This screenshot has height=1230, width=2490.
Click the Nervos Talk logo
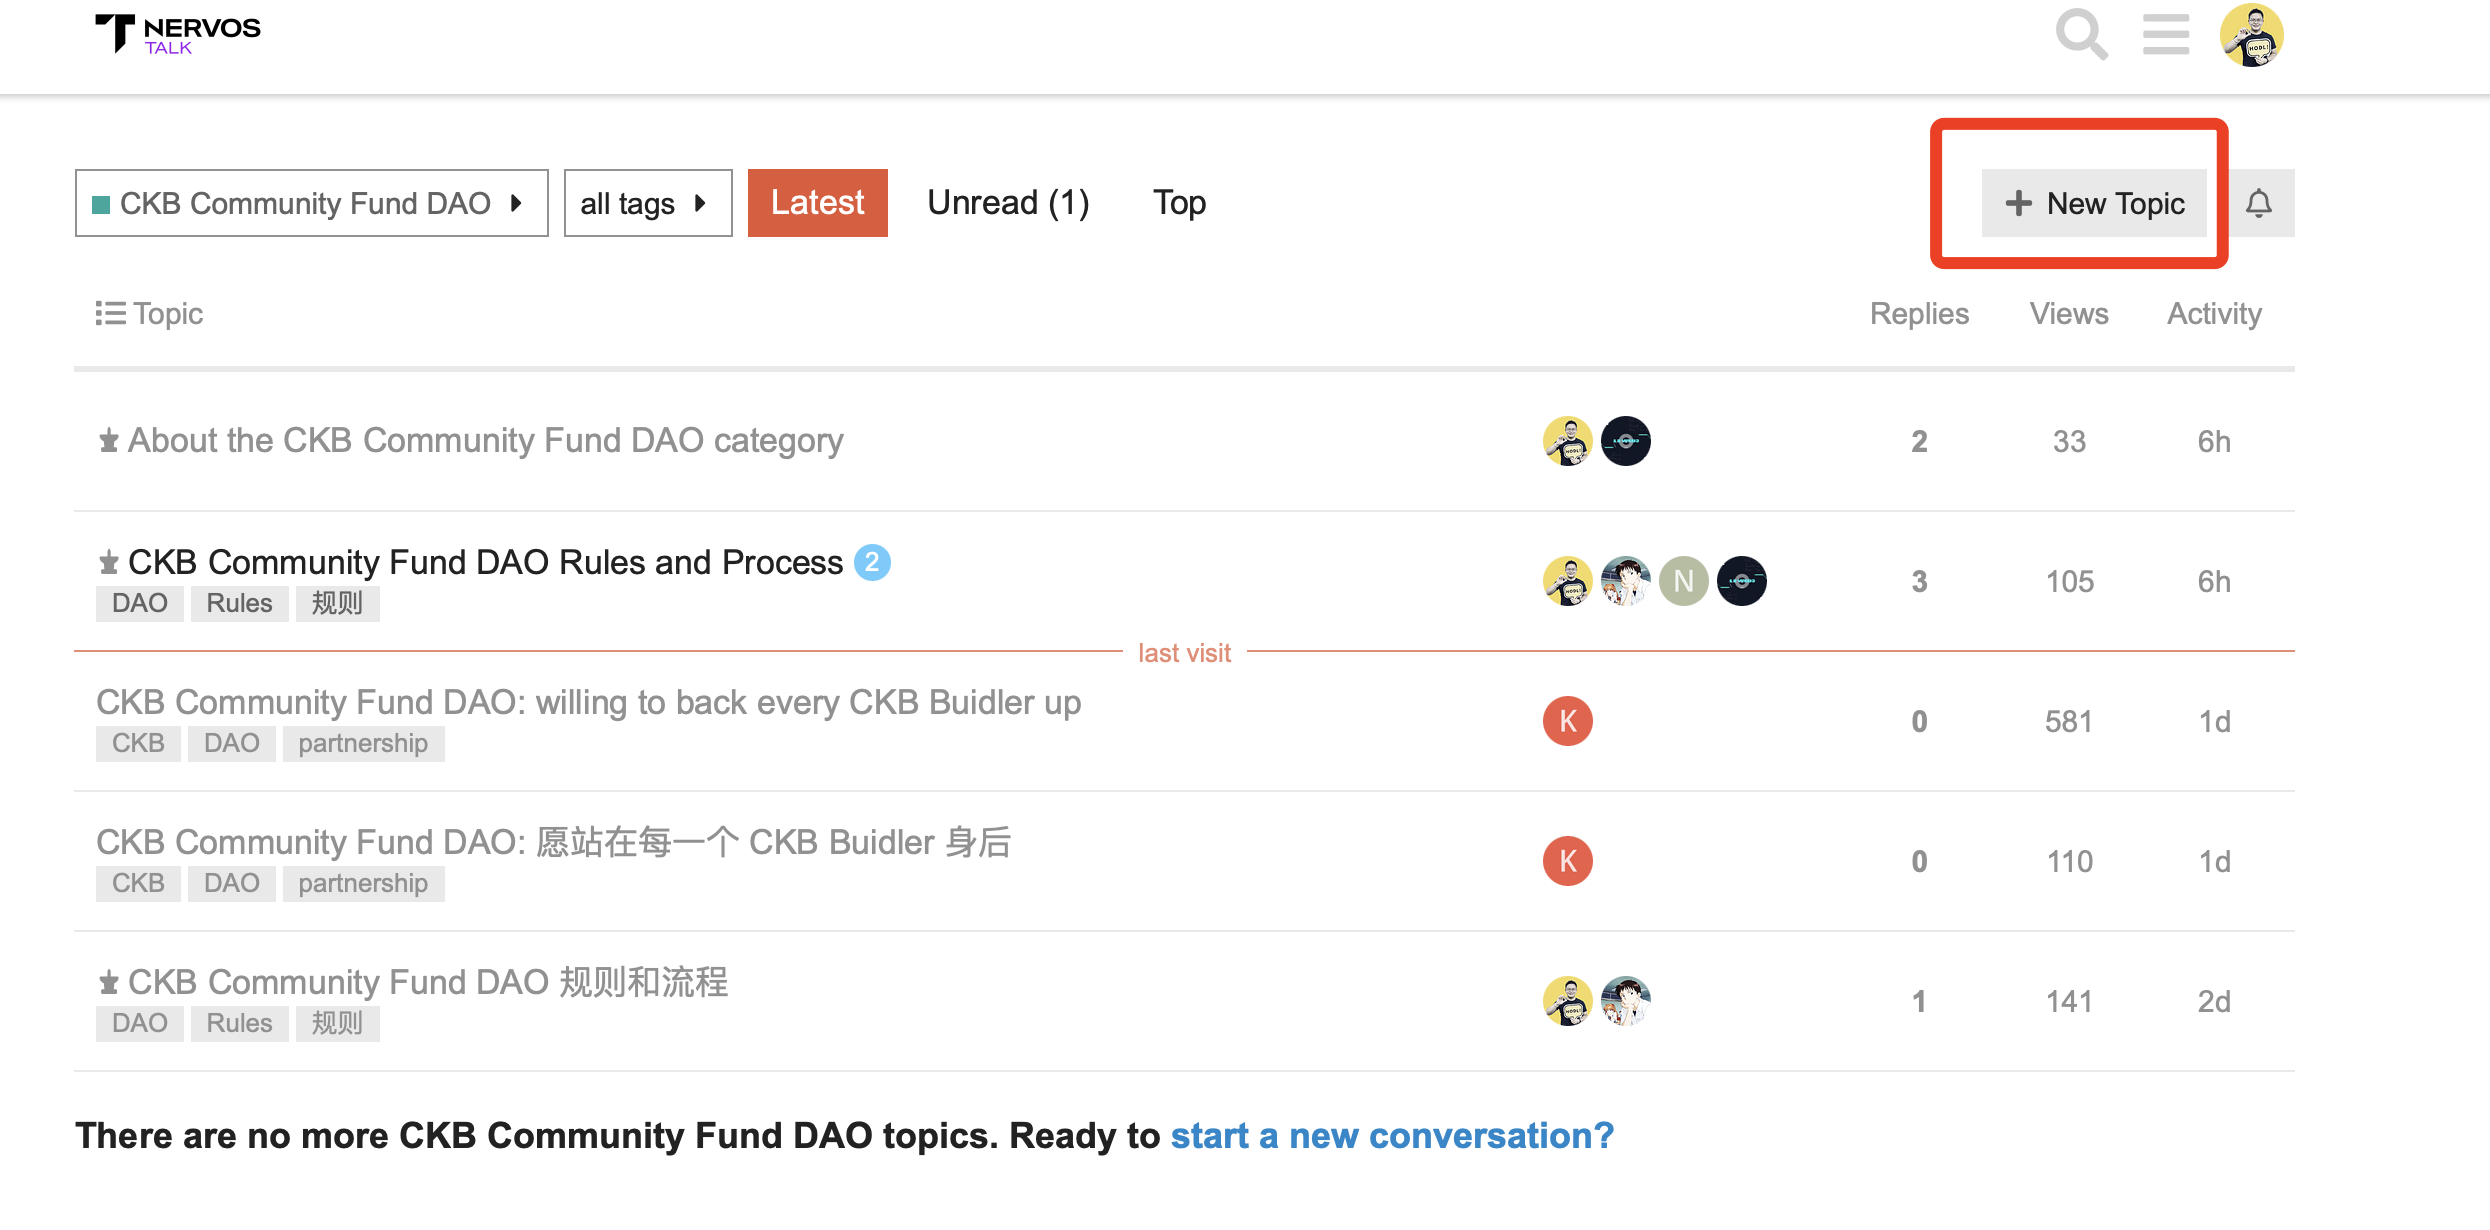(x=178, y=34)
